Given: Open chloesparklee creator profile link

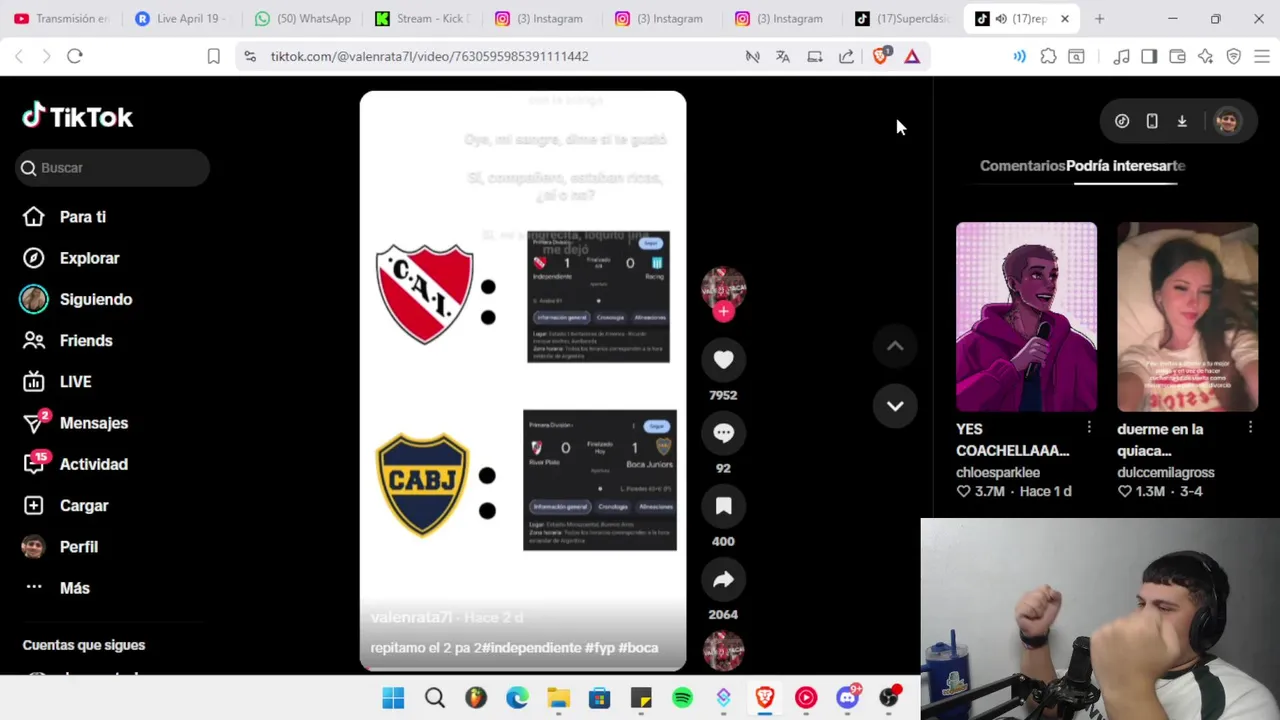Looking at the screenshot, I should [998, 472].
